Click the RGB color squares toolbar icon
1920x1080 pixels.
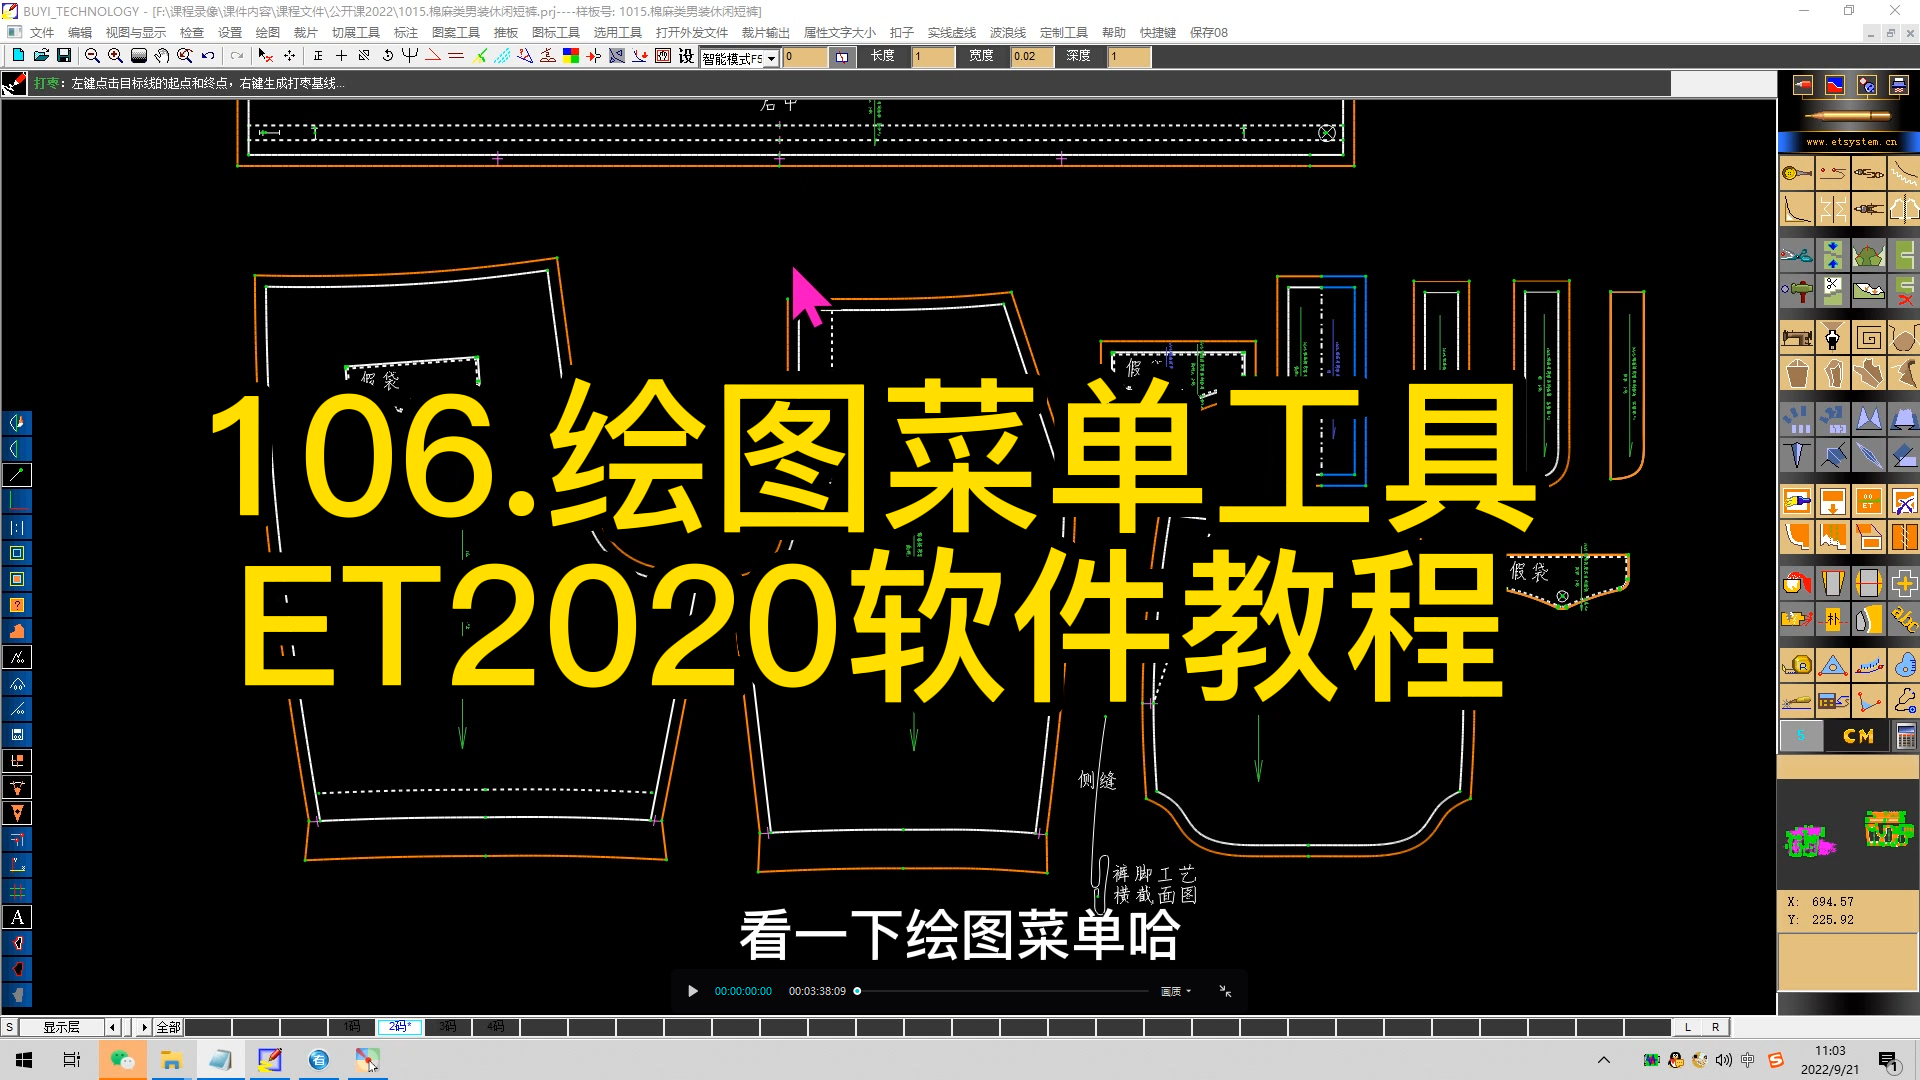pos(571,56)
